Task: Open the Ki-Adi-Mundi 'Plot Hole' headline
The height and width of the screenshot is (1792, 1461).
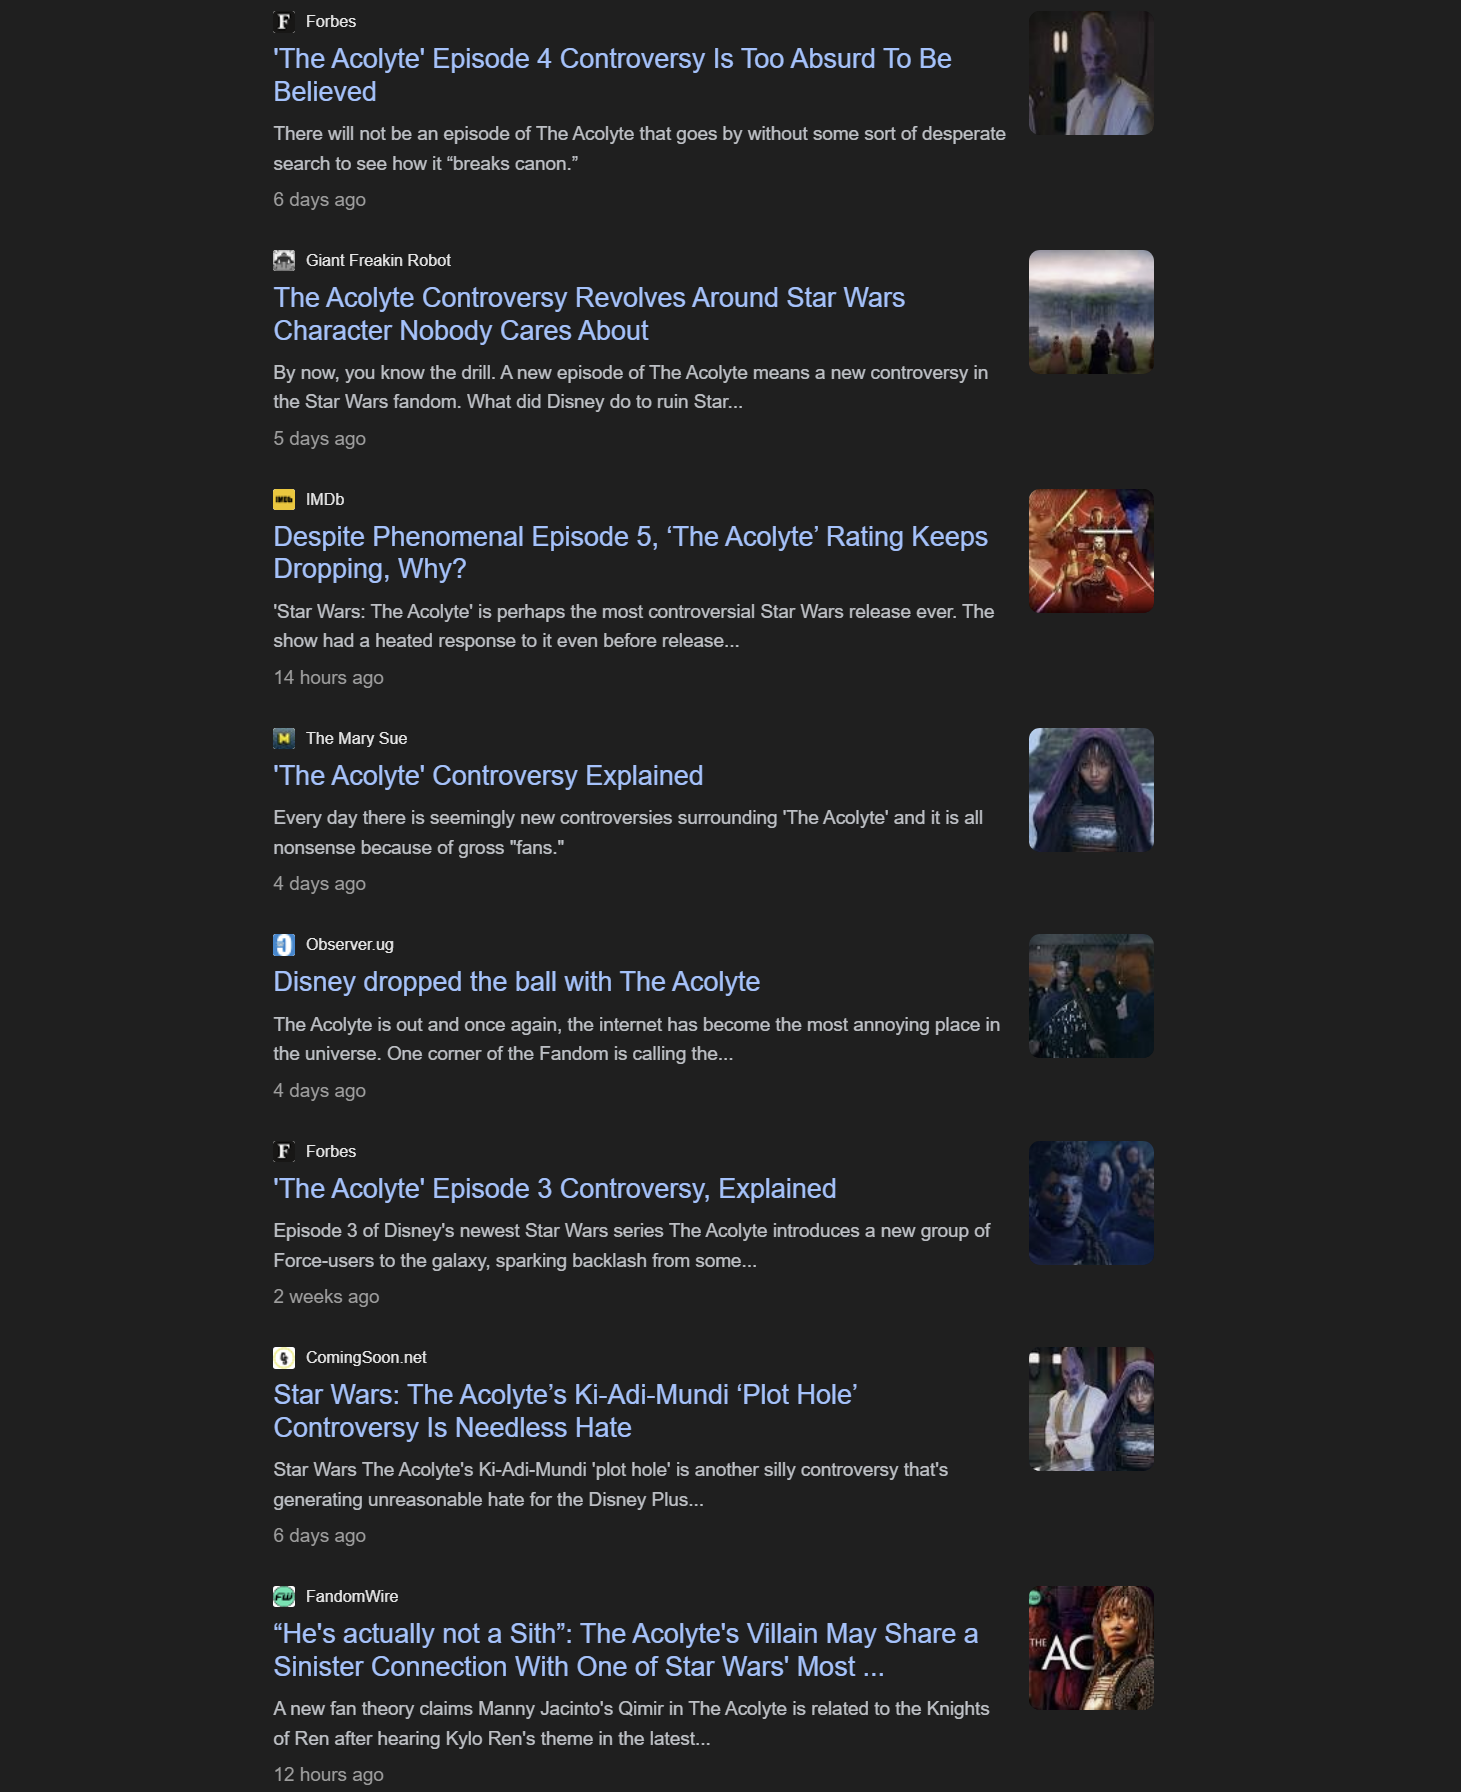Action: [x=565, y=1411]
